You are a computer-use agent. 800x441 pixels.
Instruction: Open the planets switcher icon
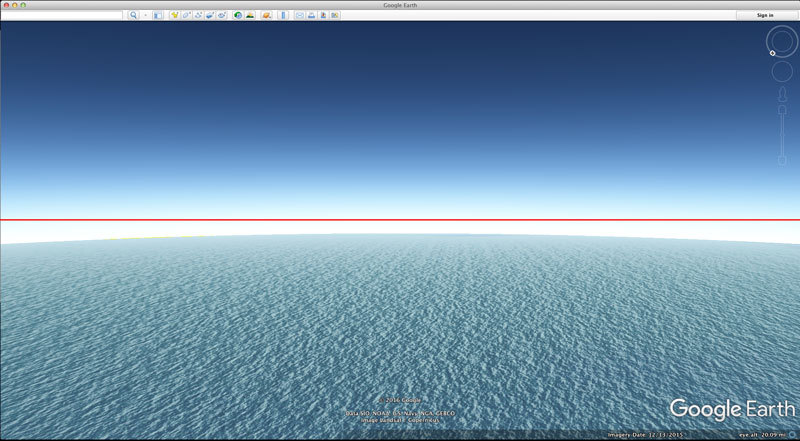[266, 15]
